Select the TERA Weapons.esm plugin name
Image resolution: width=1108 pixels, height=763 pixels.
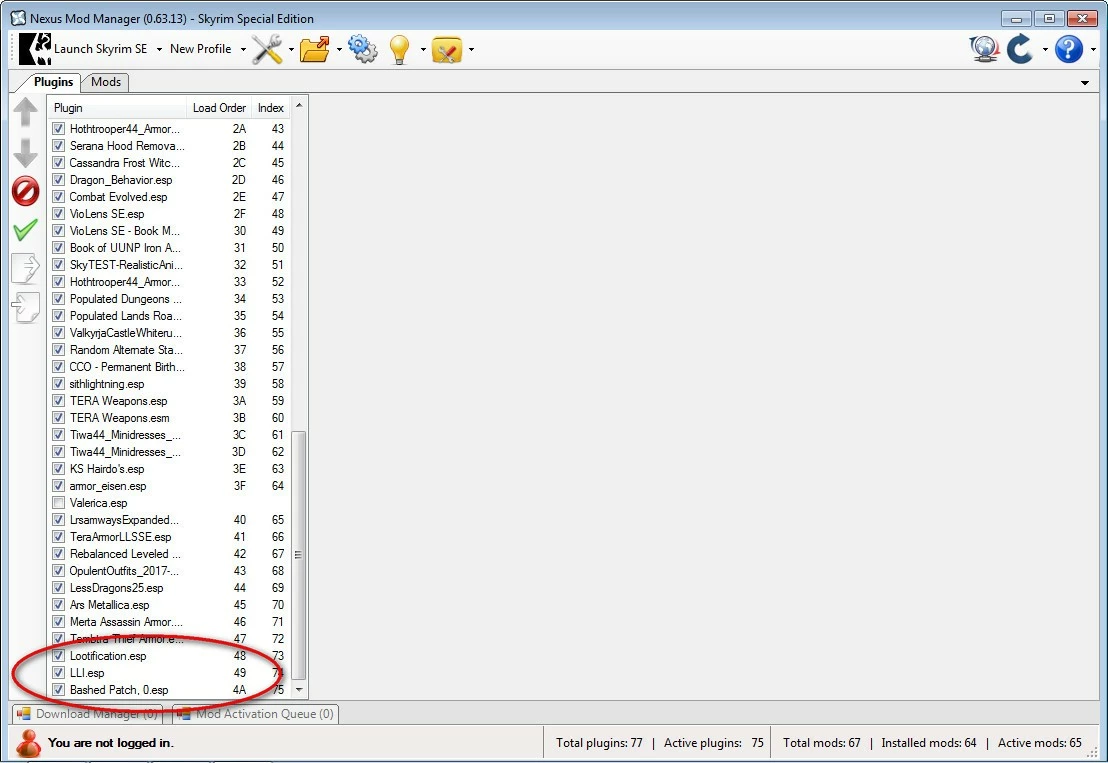(119, 418)
